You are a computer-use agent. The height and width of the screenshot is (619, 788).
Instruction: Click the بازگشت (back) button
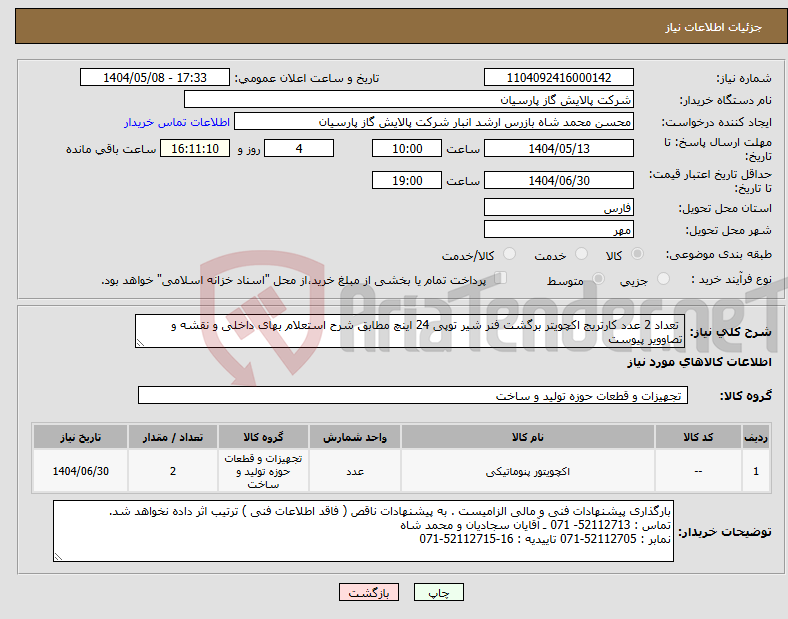[x=369, y=592]
